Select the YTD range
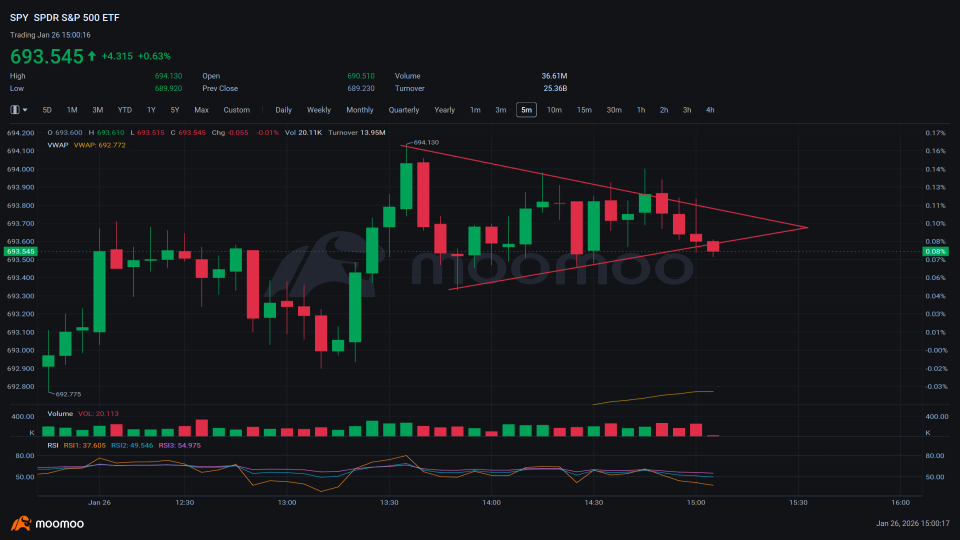Viewport: 960px width, 540px height. point(125,110)
